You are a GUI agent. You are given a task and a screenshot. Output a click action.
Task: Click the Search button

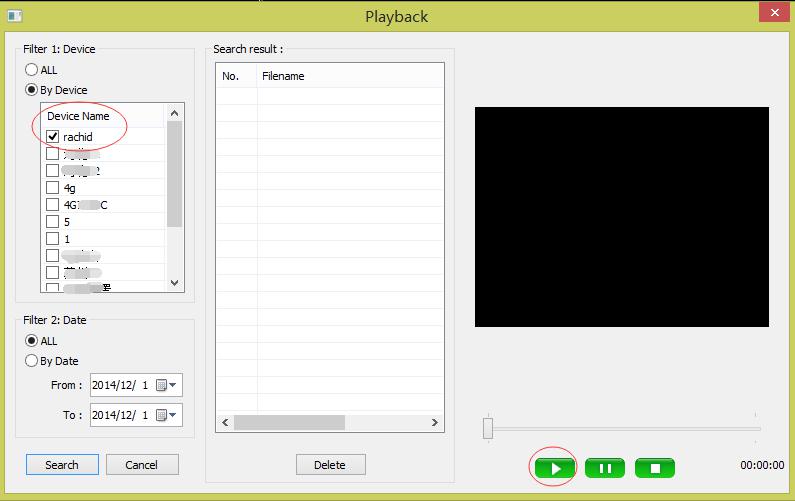pos(62,465)
